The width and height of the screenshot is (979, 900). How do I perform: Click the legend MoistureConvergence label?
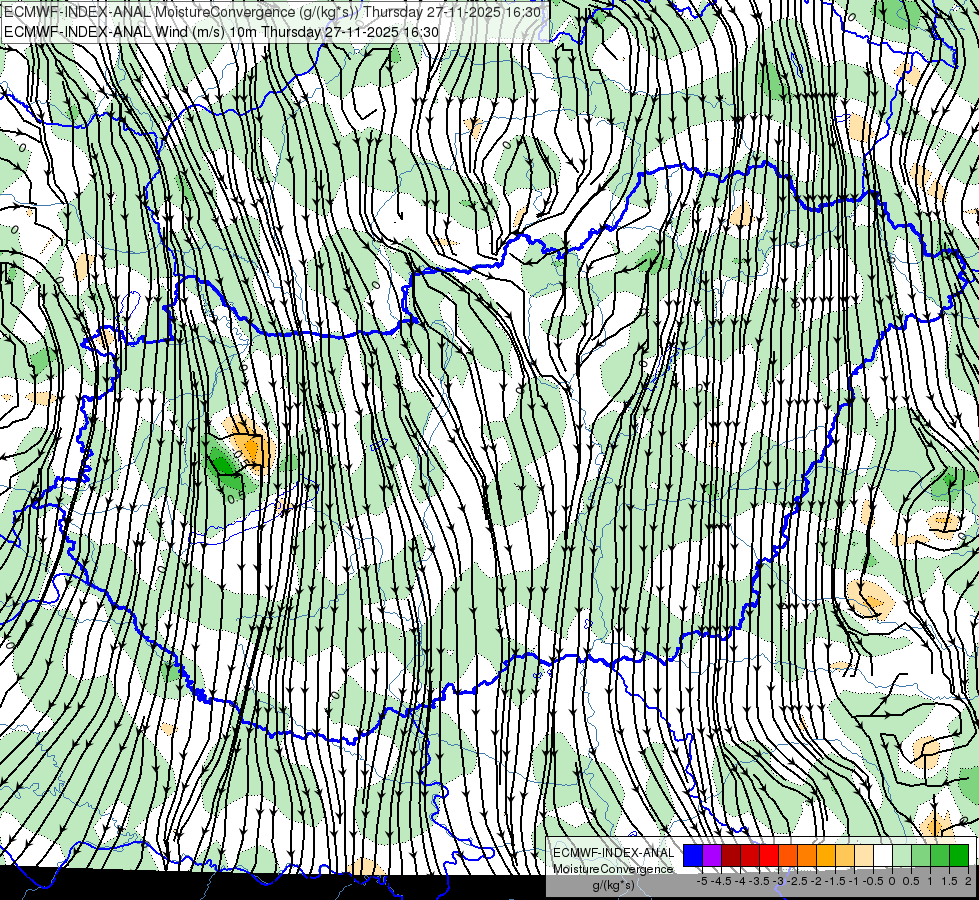(x=613, y=869)
